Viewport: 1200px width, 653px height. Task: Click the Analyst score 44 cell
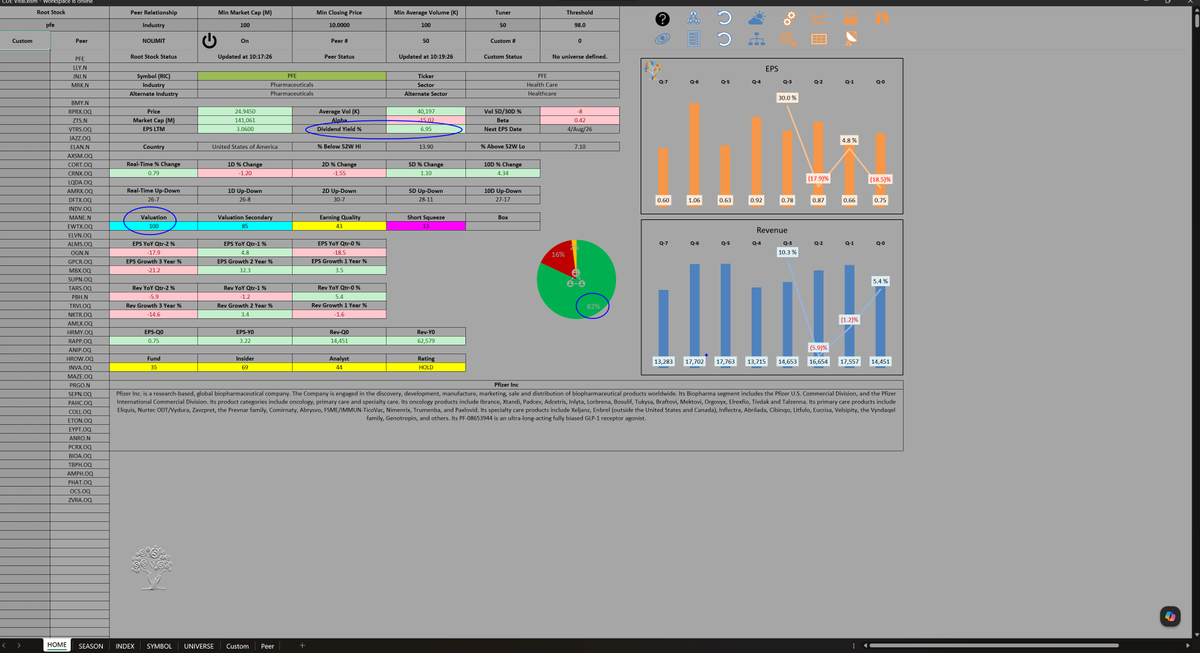[x=339, y=367]
